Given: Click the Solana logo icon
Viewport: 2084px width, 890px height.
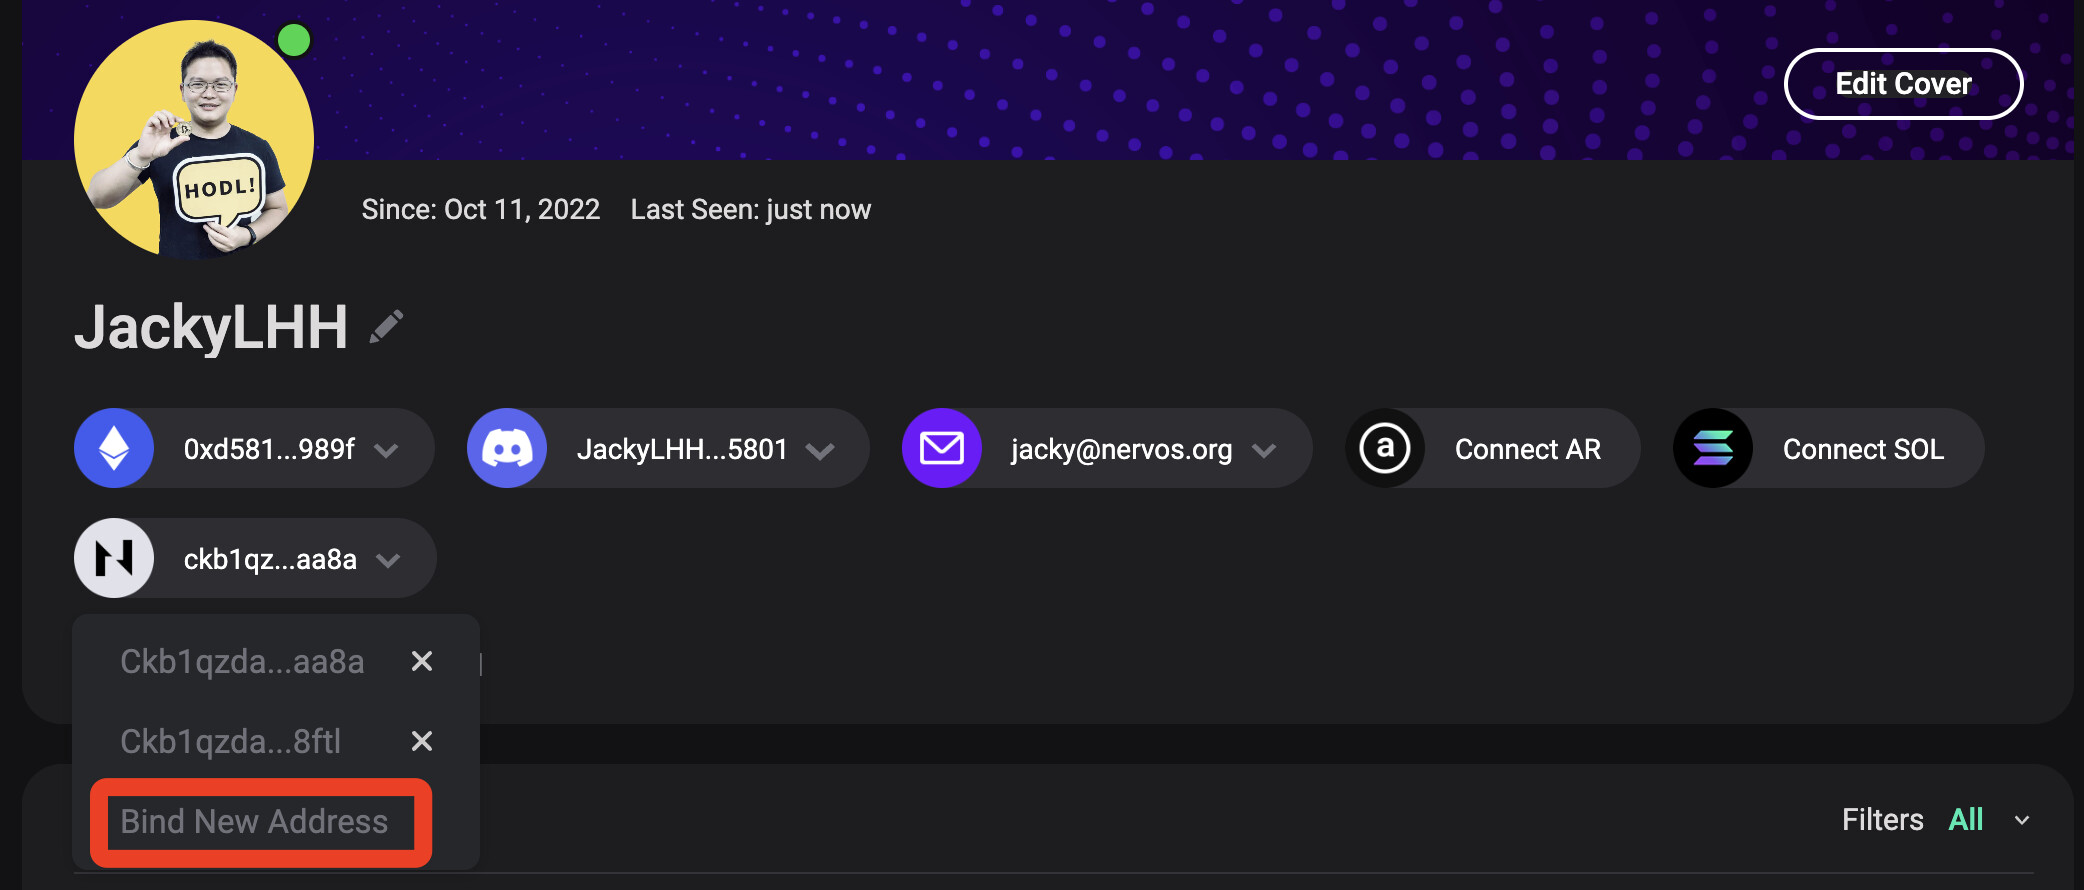Looking at the screenshot, I should tap(1712, 449).
